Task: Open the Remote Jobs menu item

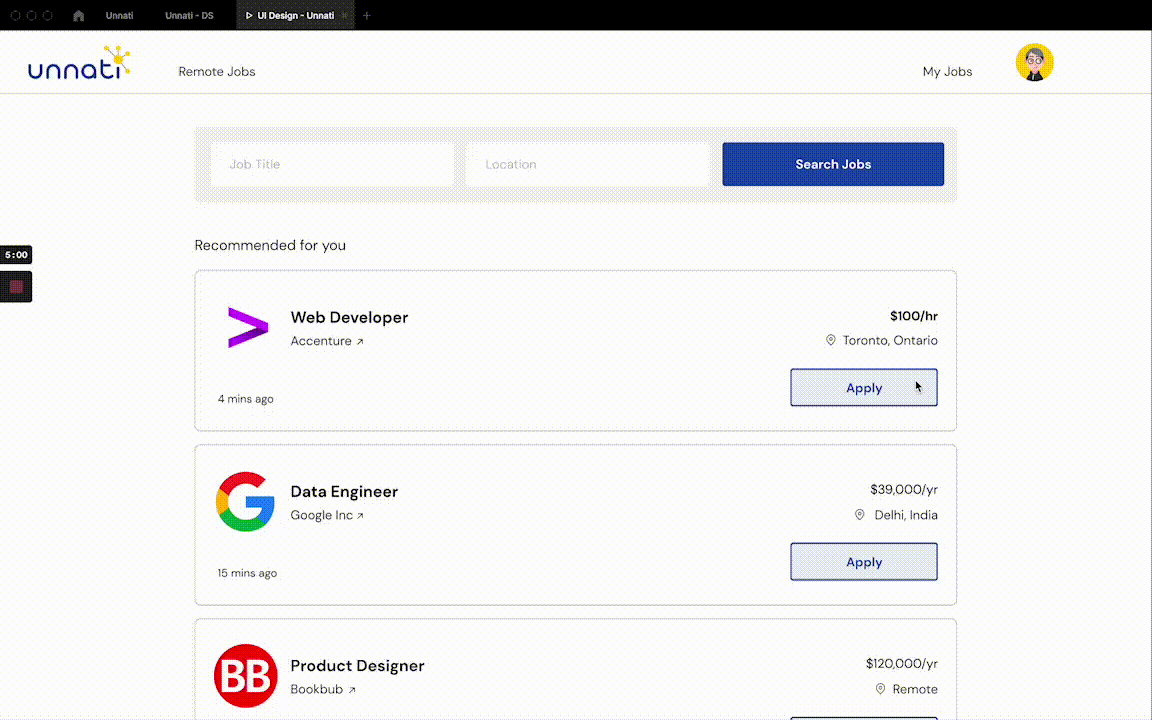Action: point(217,71)
